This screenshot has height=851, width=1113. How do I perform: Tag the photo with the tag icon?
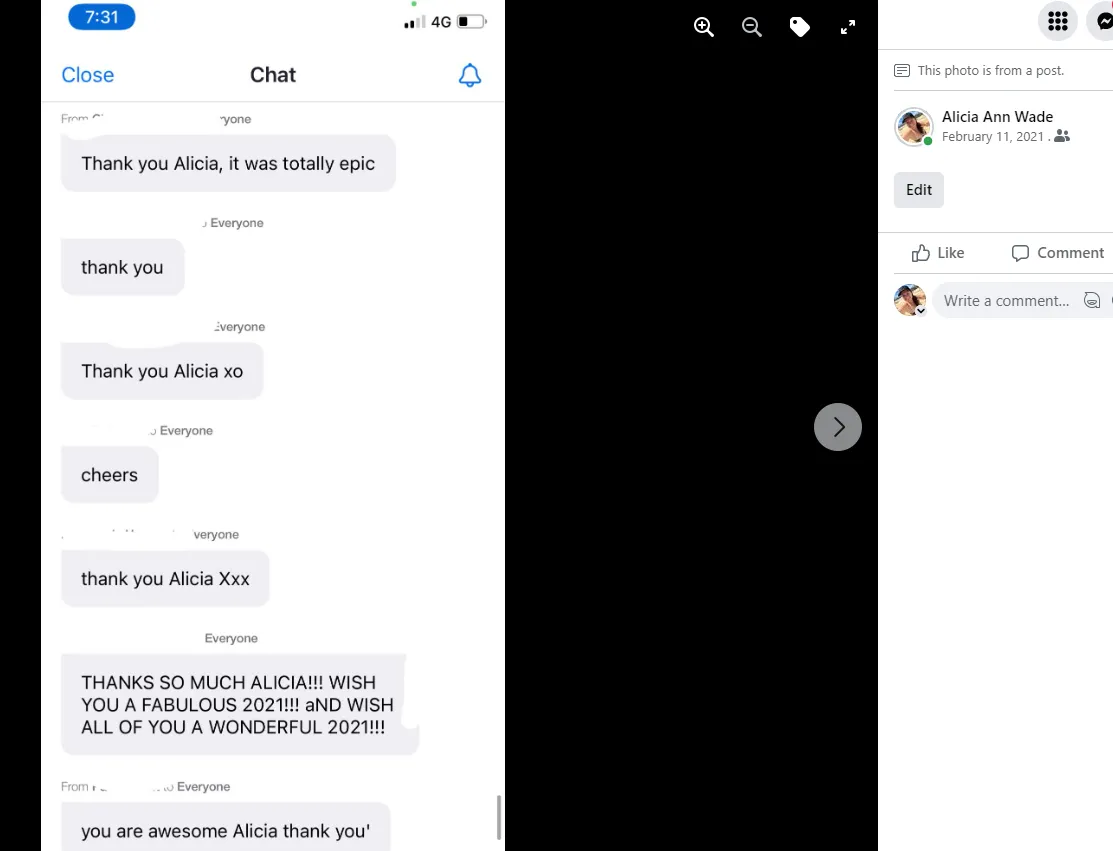point(800,27)
